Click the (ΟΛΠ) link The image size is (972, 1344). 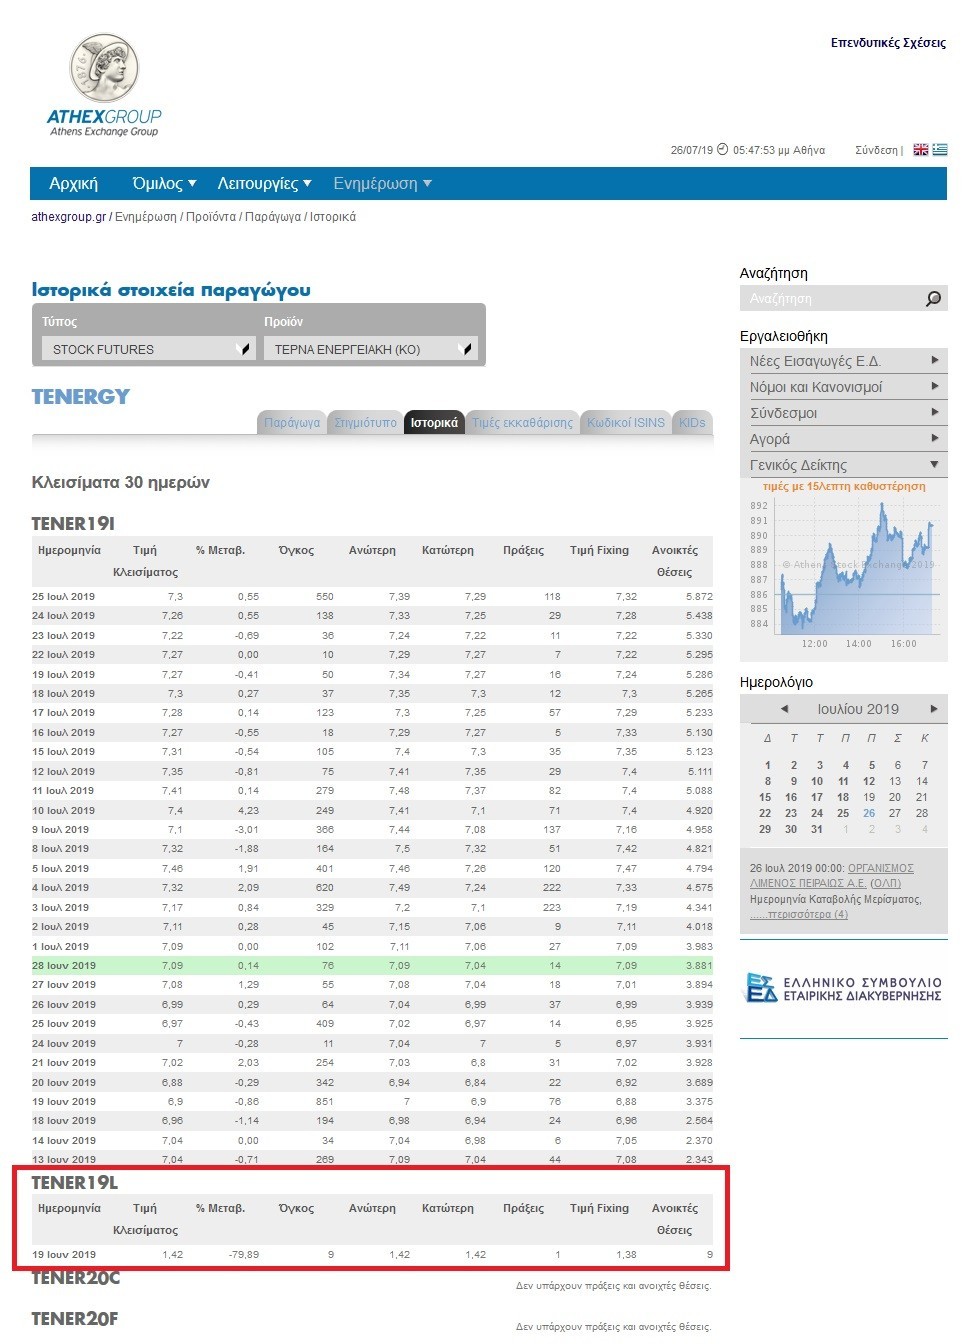[886, 884]
